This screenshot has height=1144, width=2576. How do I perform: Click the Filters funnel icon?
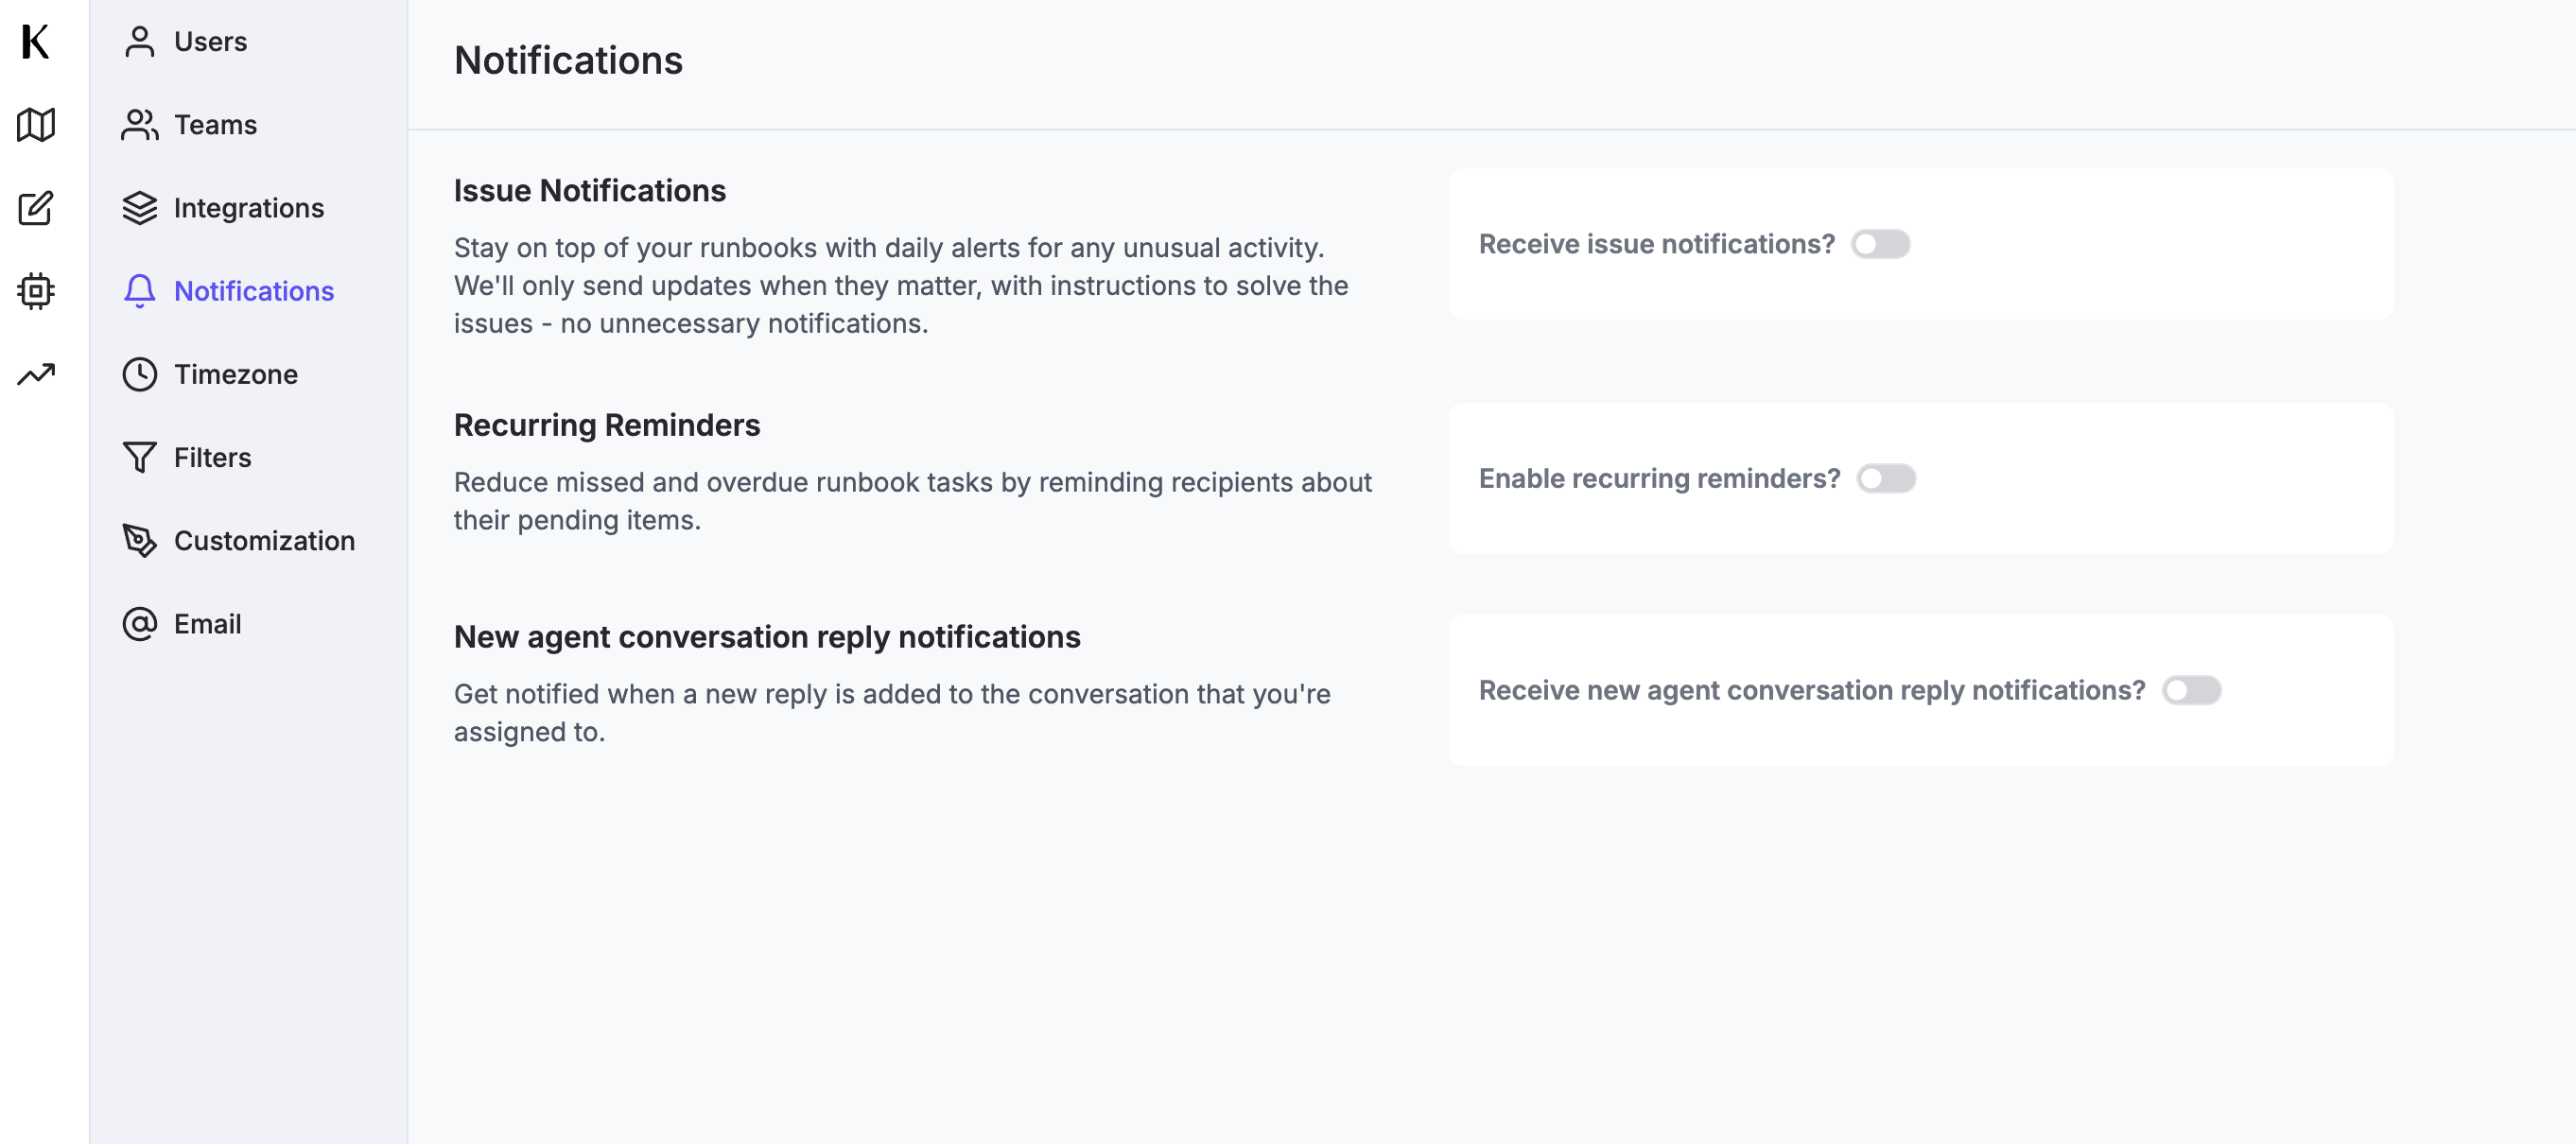pos(140,457)
